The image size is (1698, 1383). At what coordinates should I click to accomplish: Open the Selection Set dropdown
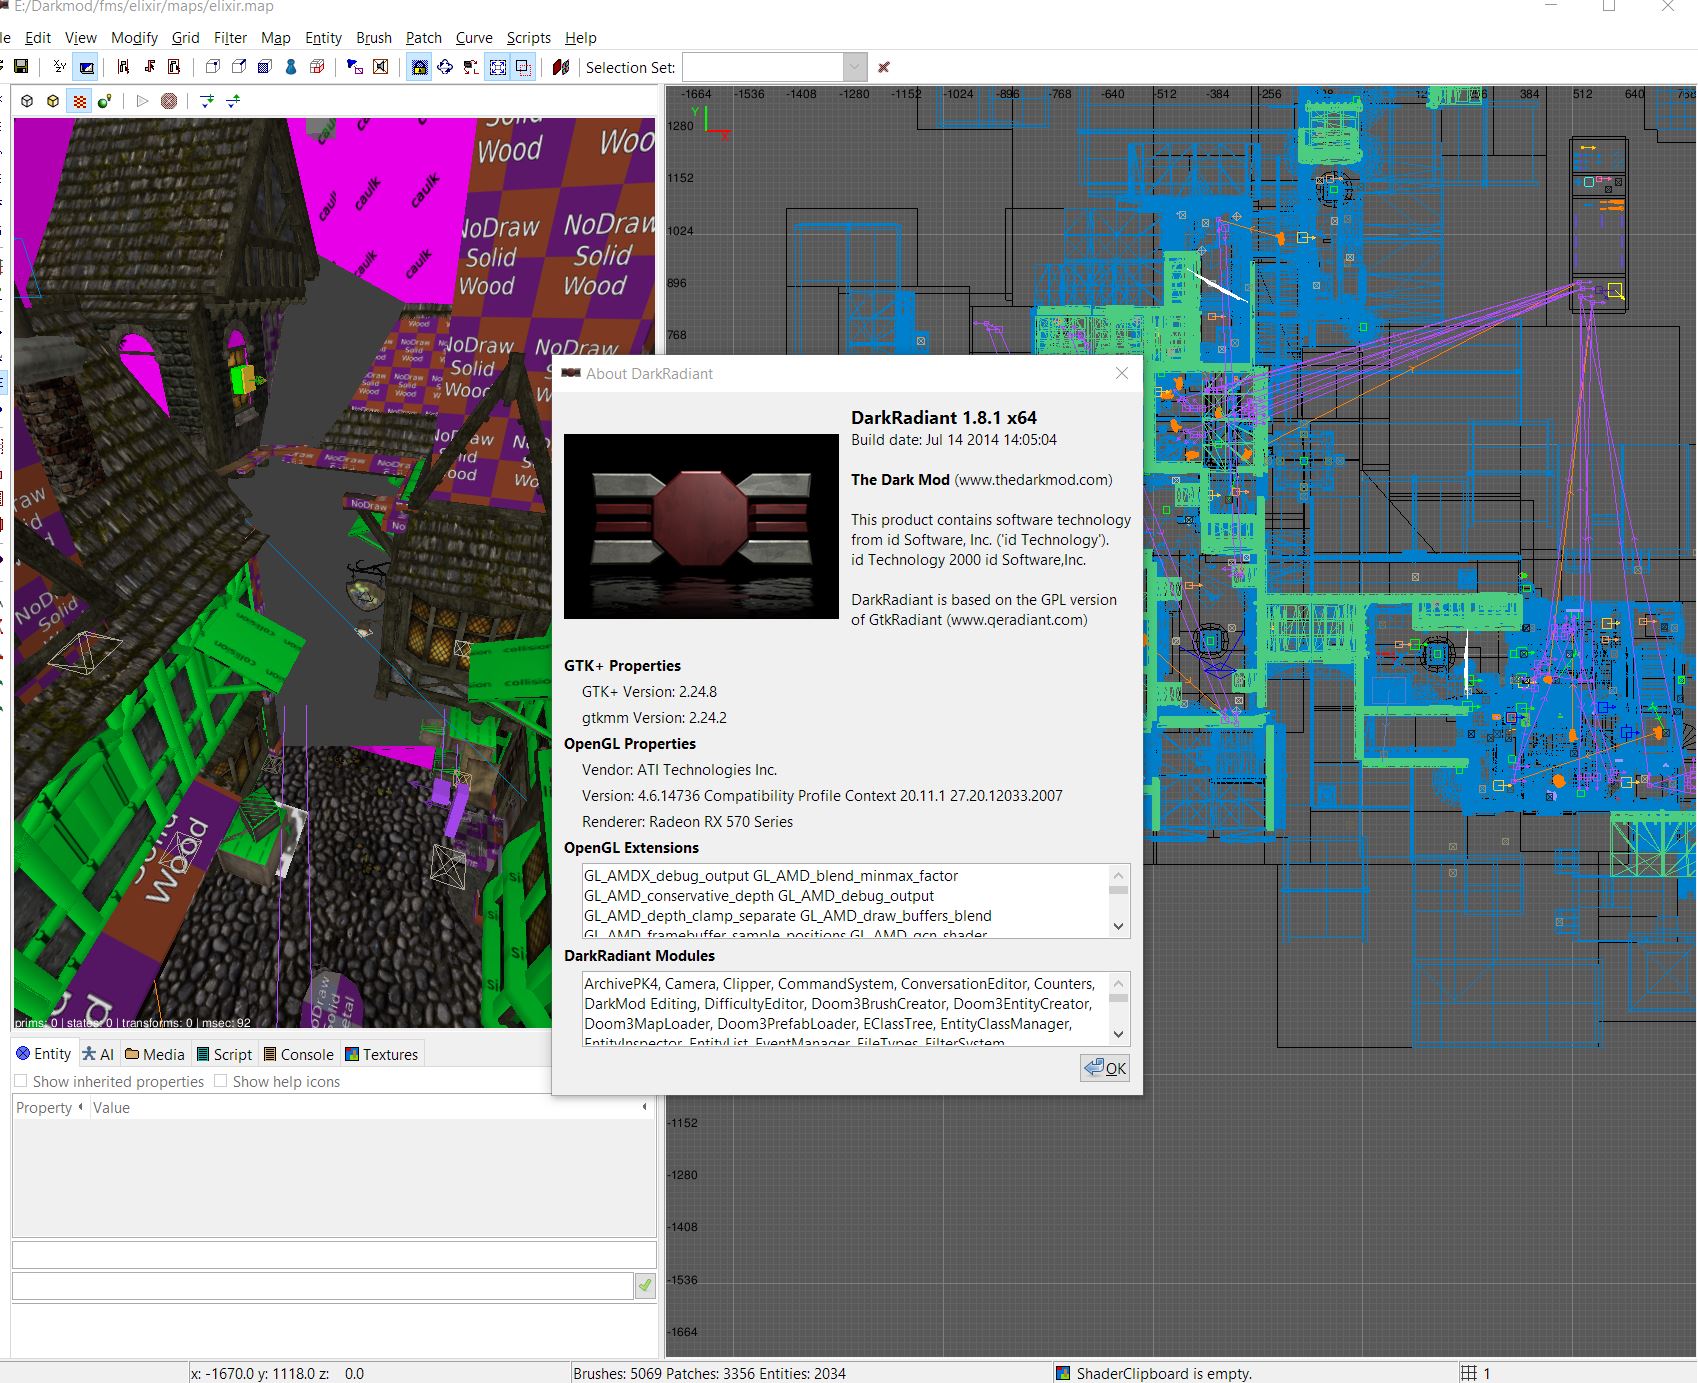tap(854, 67)
